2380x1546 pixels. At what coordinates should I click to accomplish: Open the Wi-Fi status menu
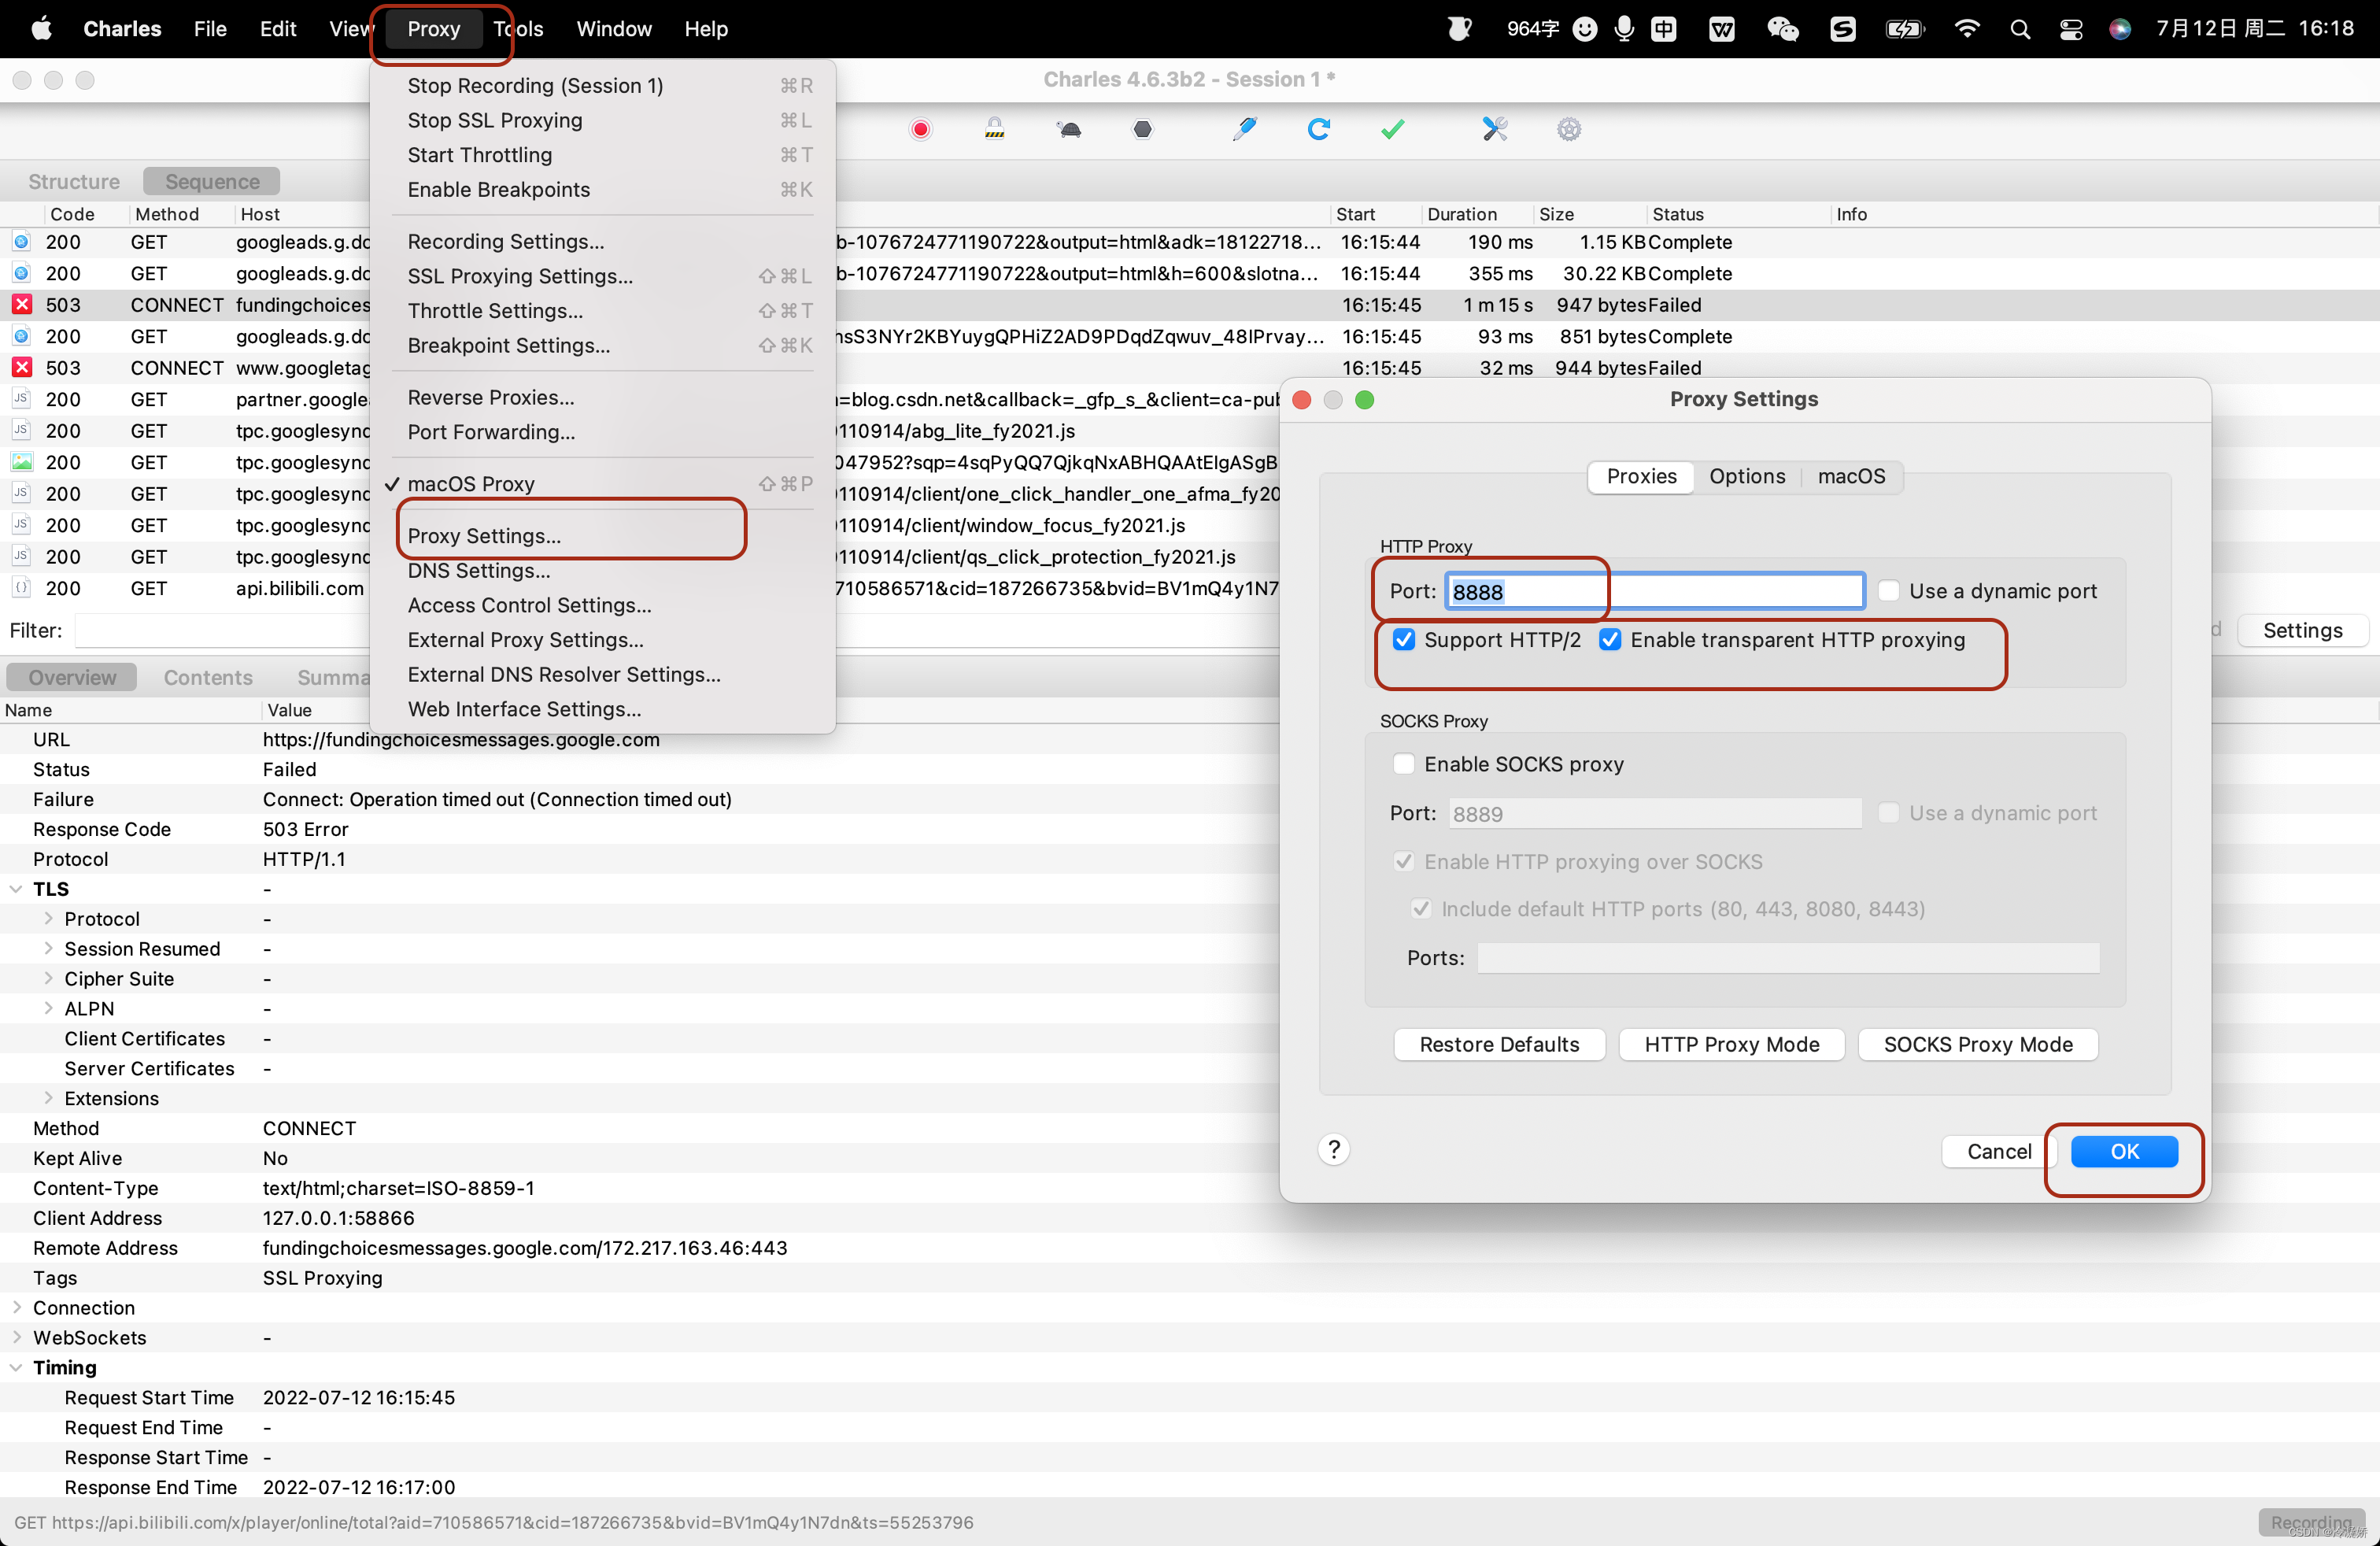click(x=1966, y=29)
